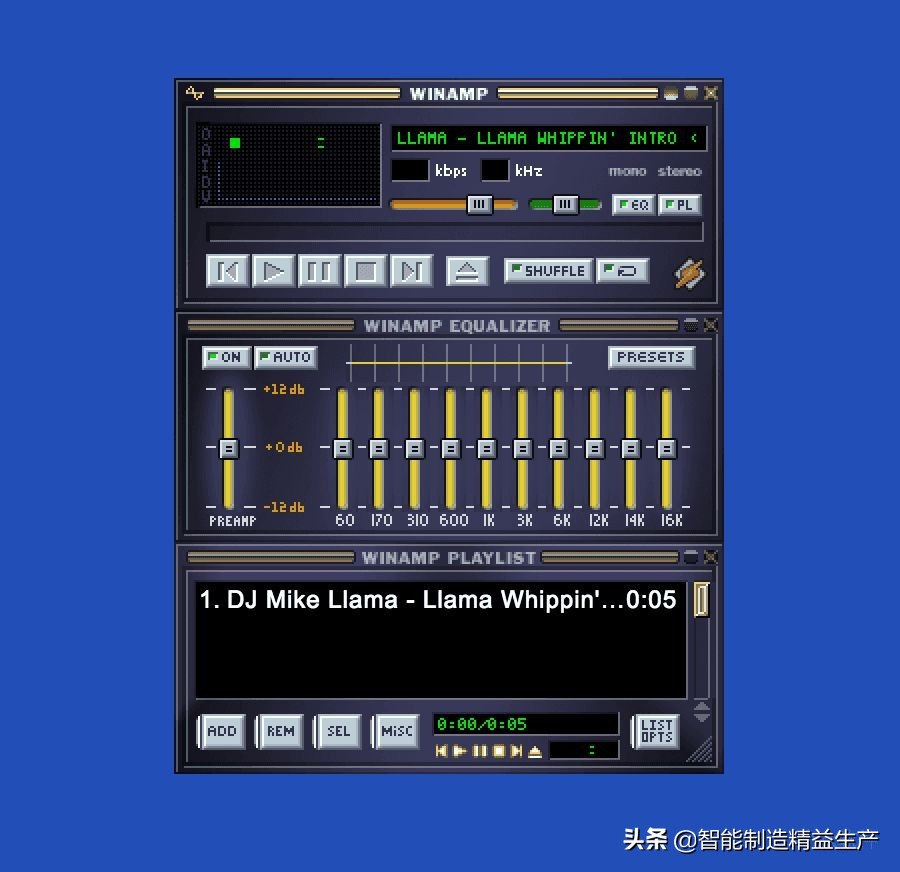Click the 16K band slider

666,448
